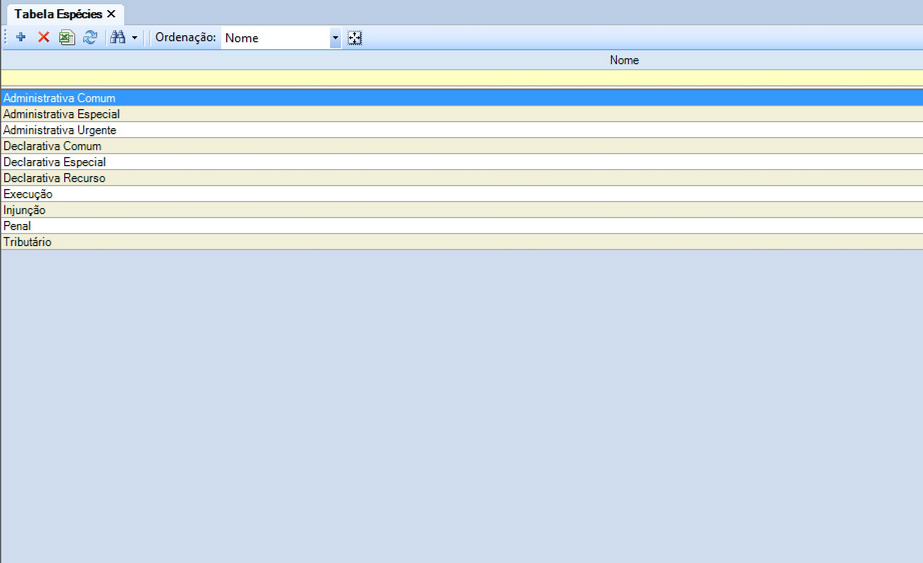Select the Tabela Espécies tab
This screenshot has height=563, width=923.
pyautogui.click(x=58, y=14)
